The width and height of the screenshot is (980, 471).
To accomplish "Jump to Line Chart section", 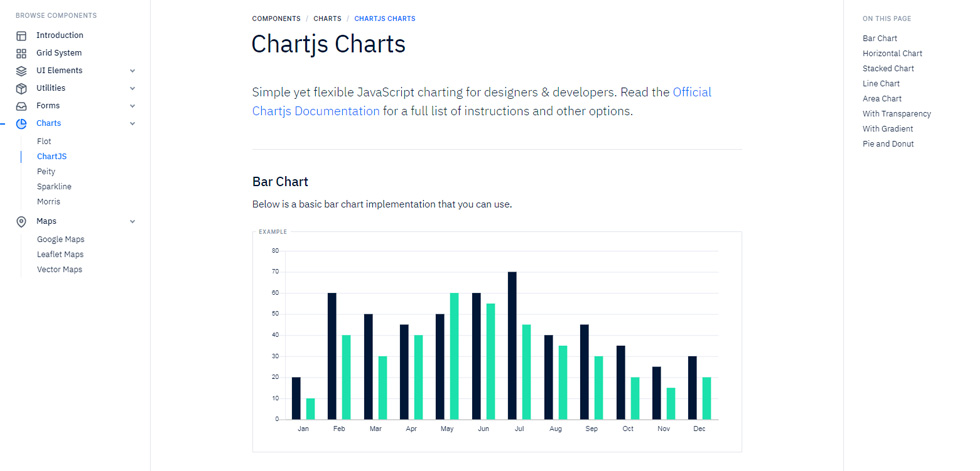I will [881, 83].
